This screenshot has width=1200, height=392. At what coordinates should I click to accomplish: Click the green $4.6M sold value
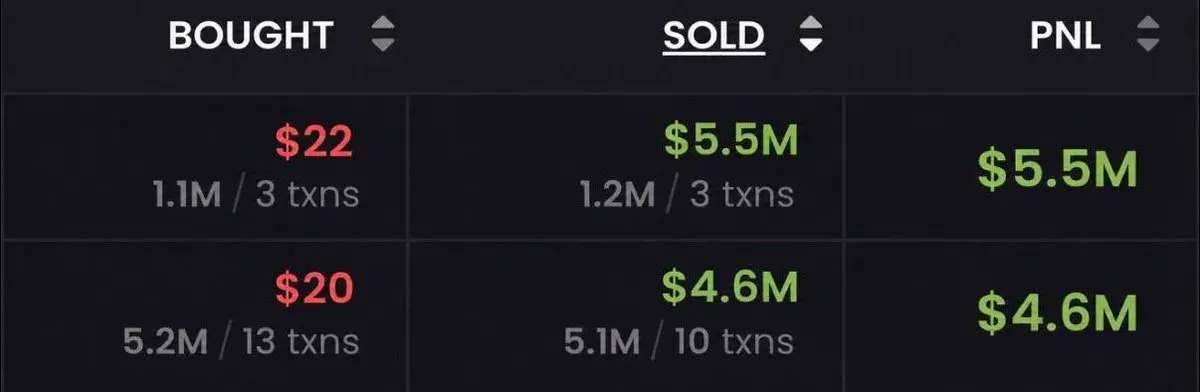[x=731, y=290]
